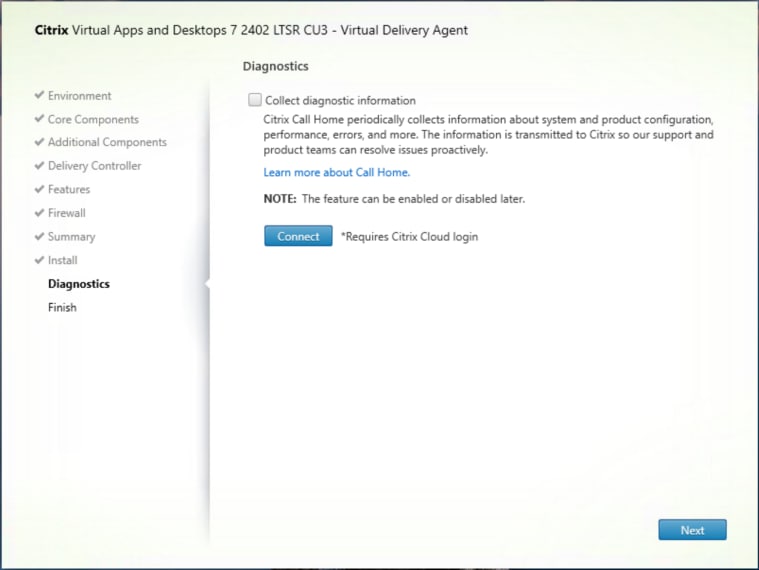
Task: Click the checkmark beside Delivery Controller
Action: pyautogui.click(x=40, y=165)
